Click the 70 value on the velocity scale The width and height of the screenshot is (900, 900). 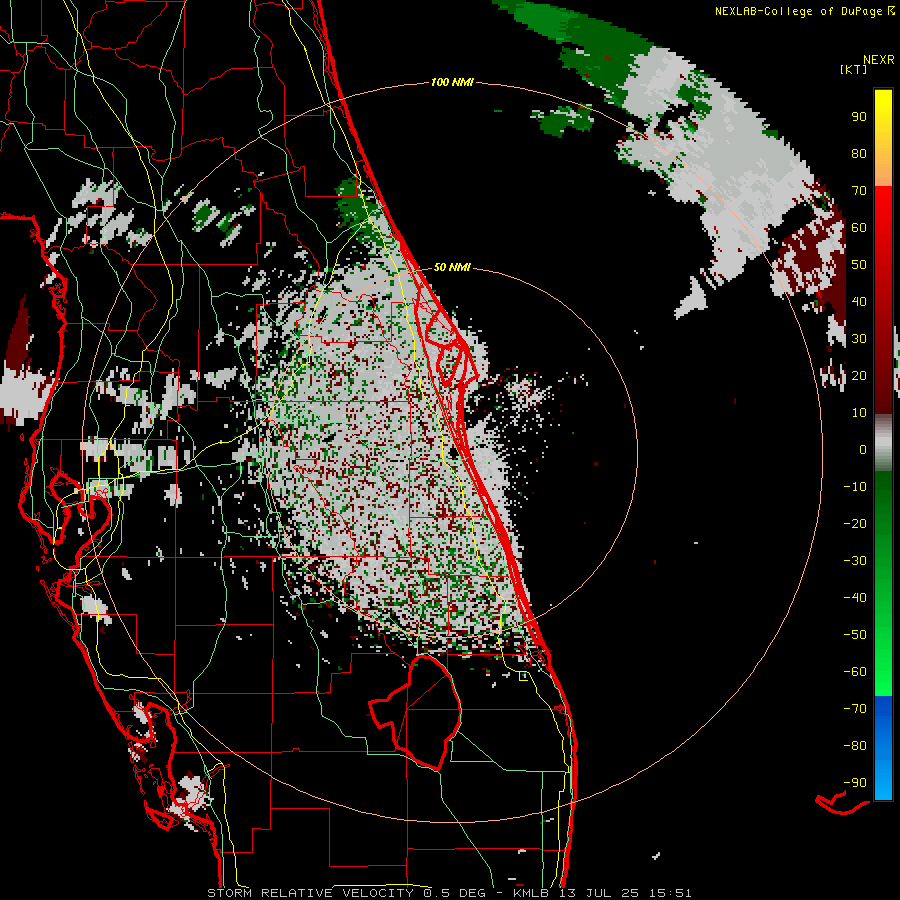[859, 191]
